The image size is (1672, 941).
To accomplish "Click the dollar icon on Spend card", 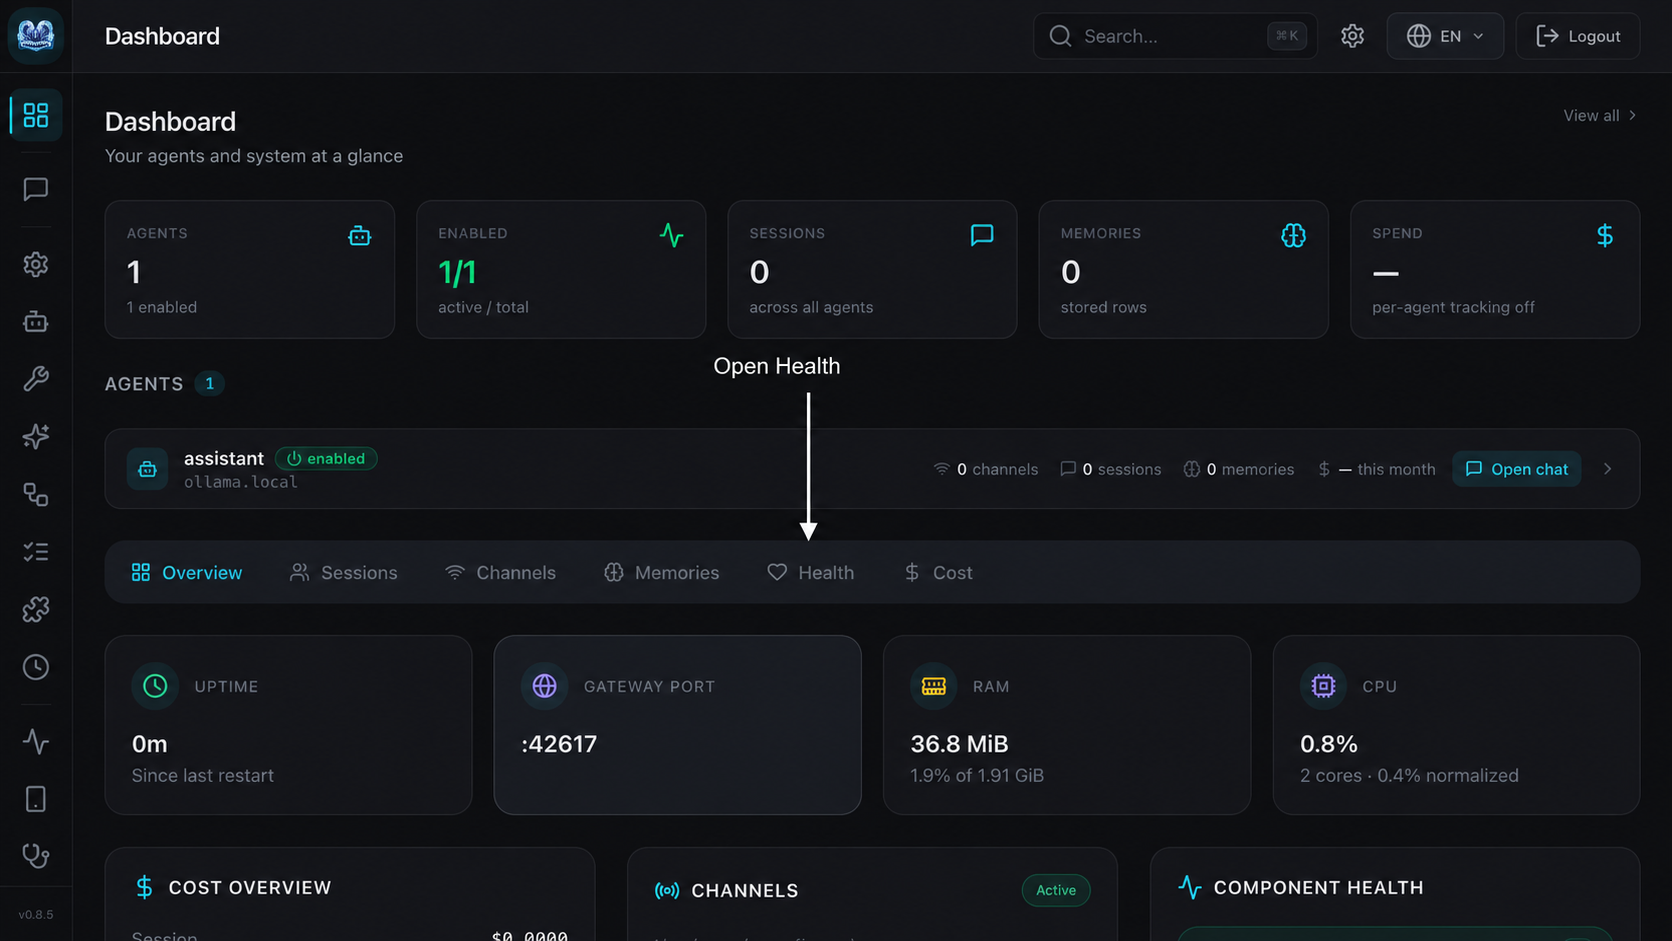I will [x=1605, y=236].
